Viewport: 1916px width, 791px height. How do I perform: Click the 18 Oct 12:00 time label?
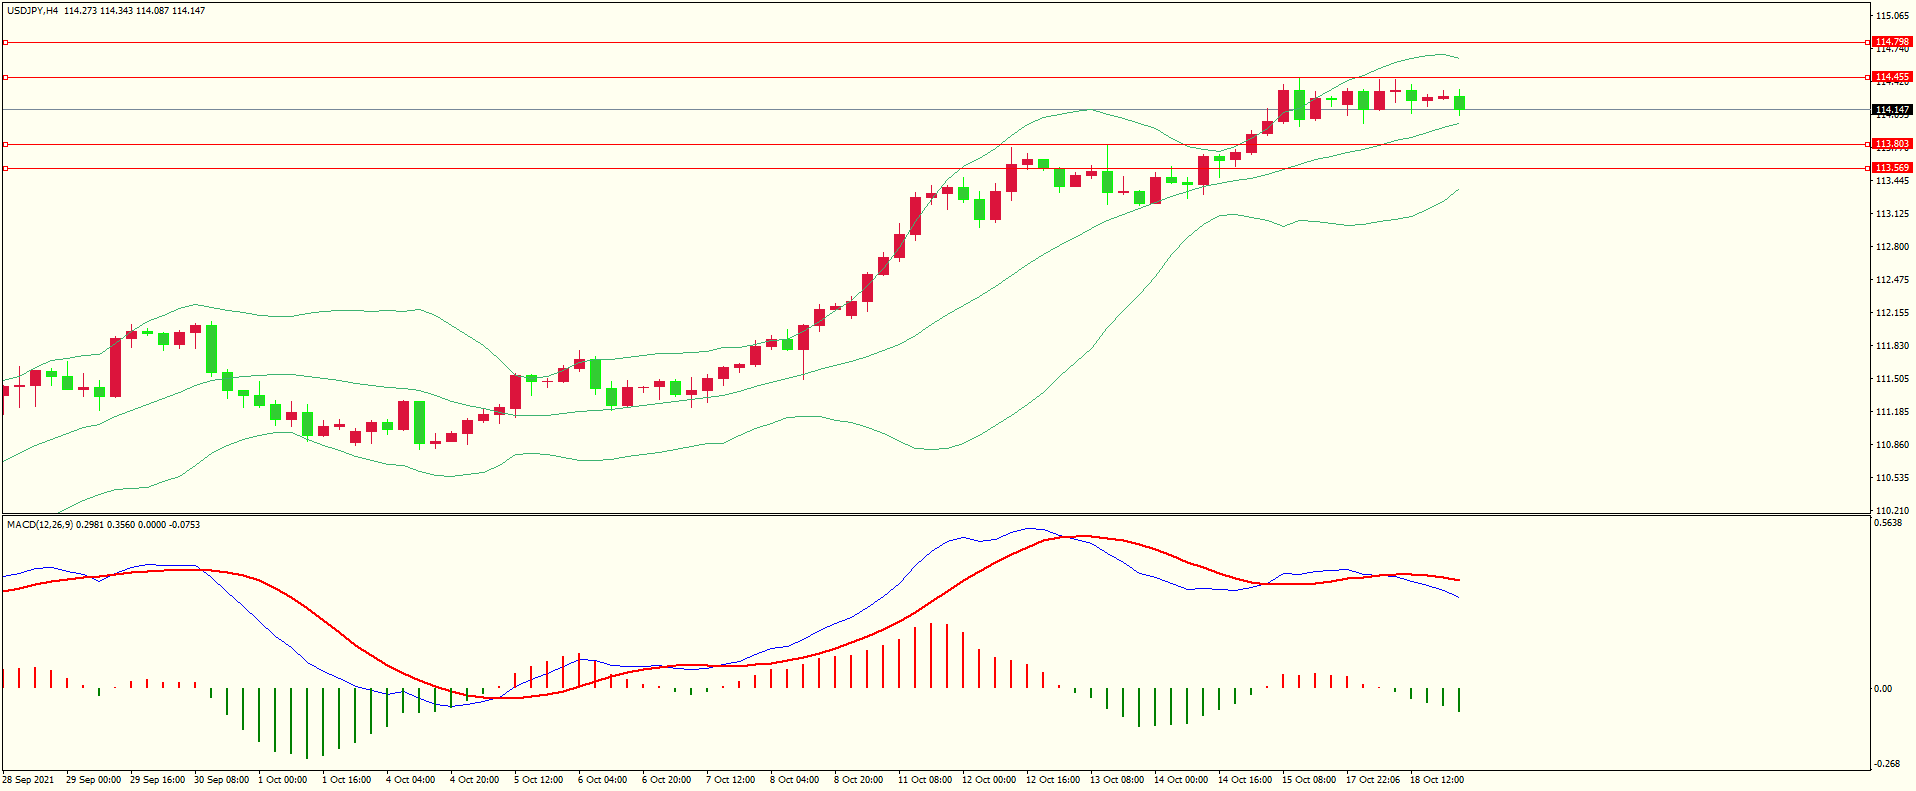tap(1436, 780)
